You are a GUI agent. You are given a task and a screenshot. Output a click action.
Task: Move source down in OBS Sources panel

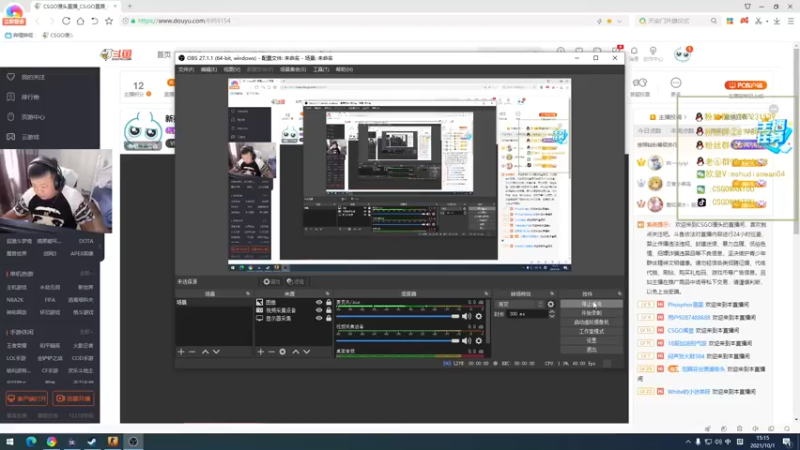click(x=307, y=352)
